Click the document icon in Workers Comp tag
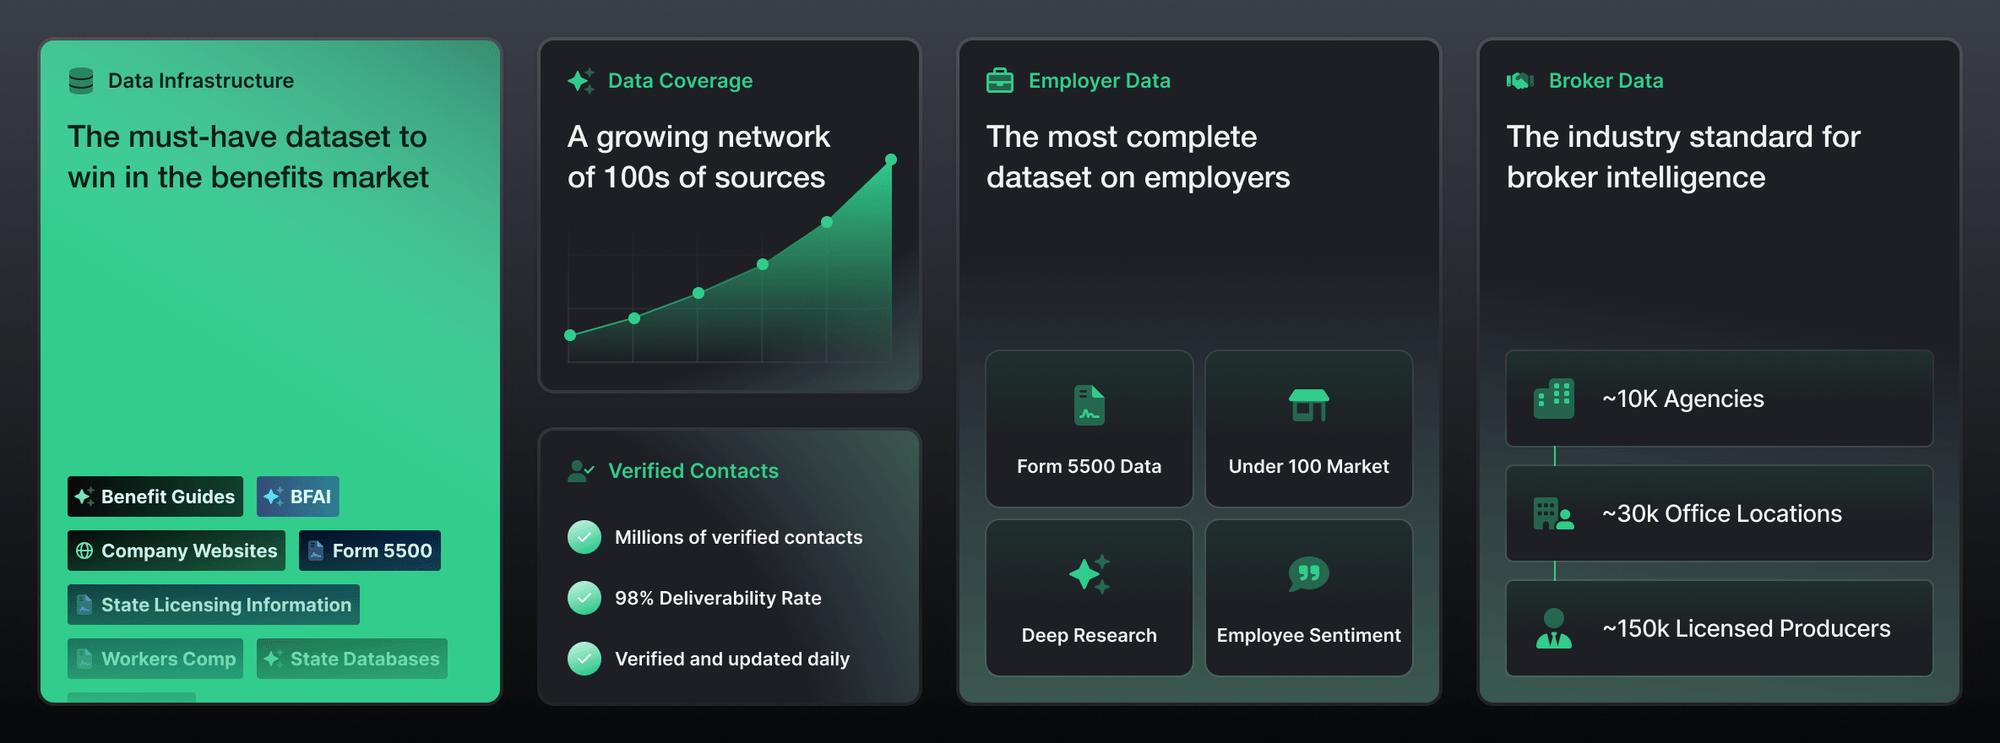 point(84,659)
